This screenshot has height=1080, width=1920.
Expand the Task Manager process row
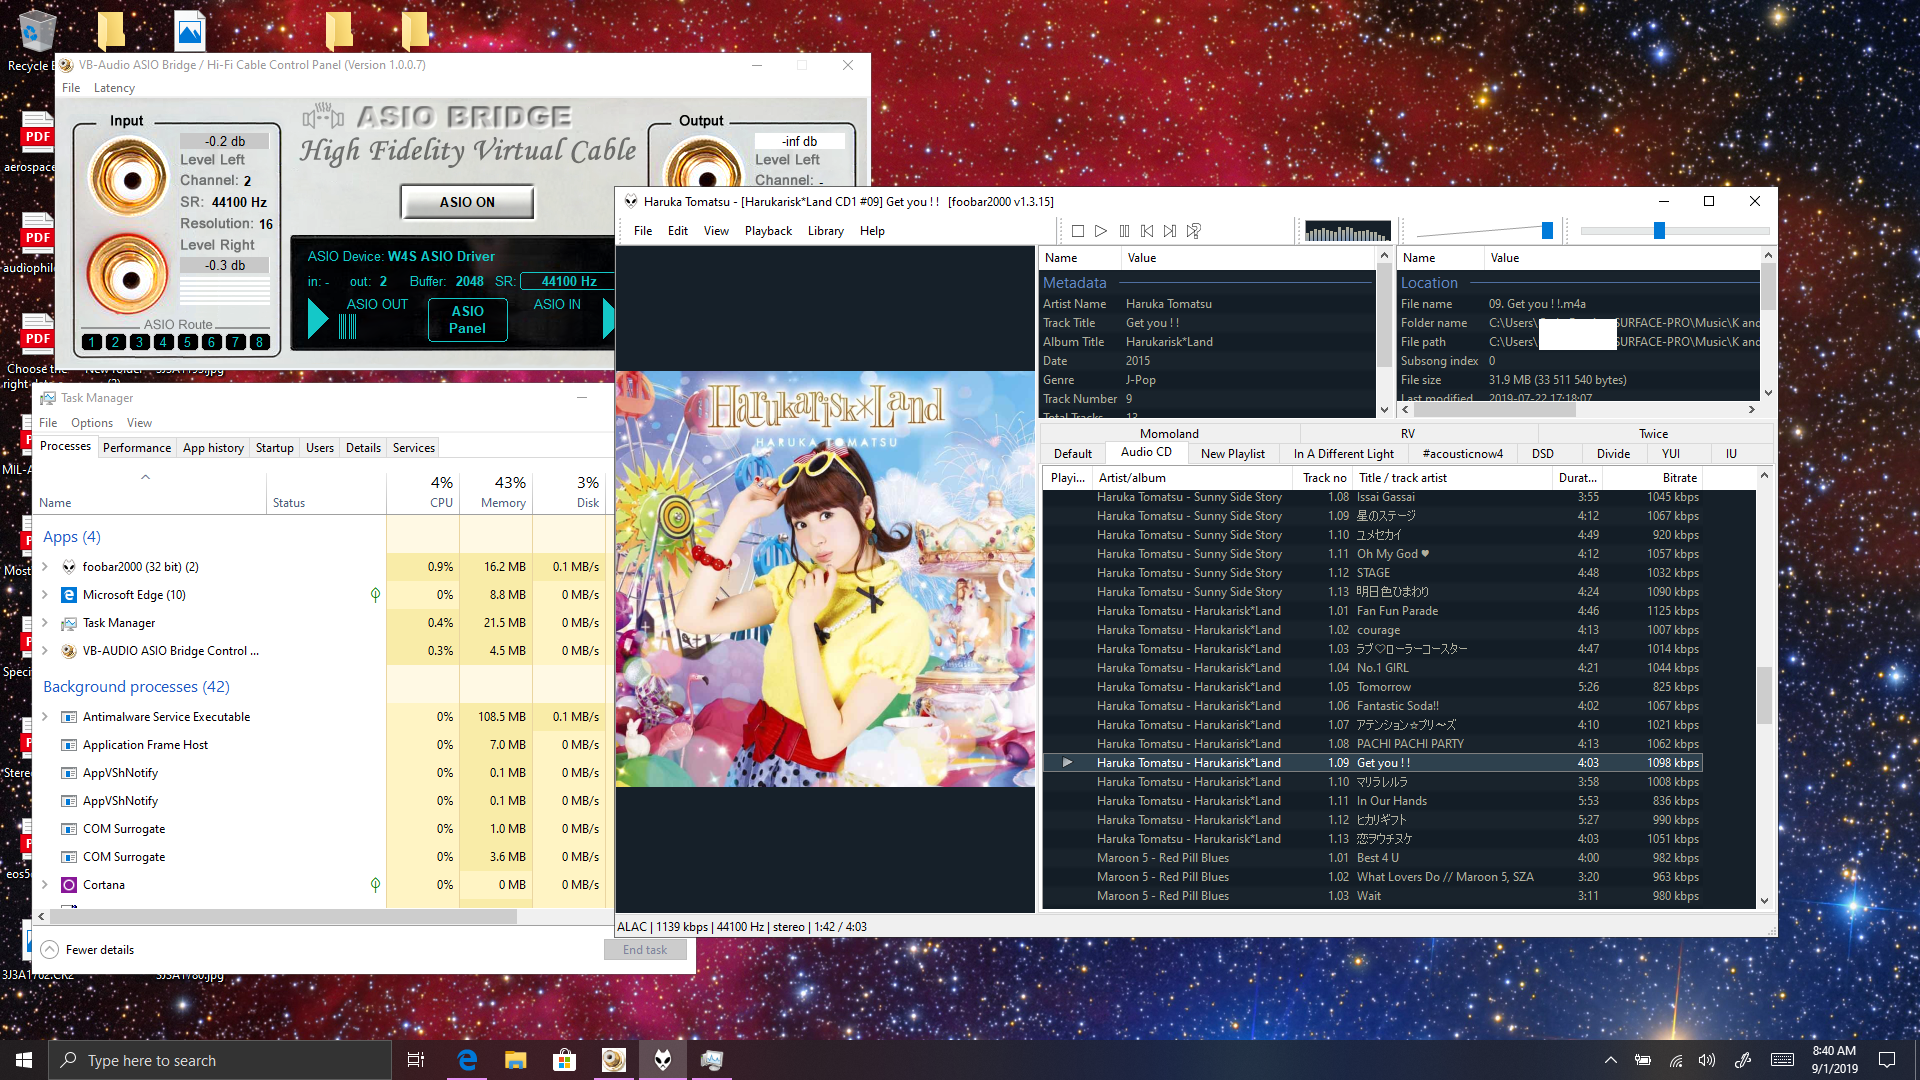[45, 623]
